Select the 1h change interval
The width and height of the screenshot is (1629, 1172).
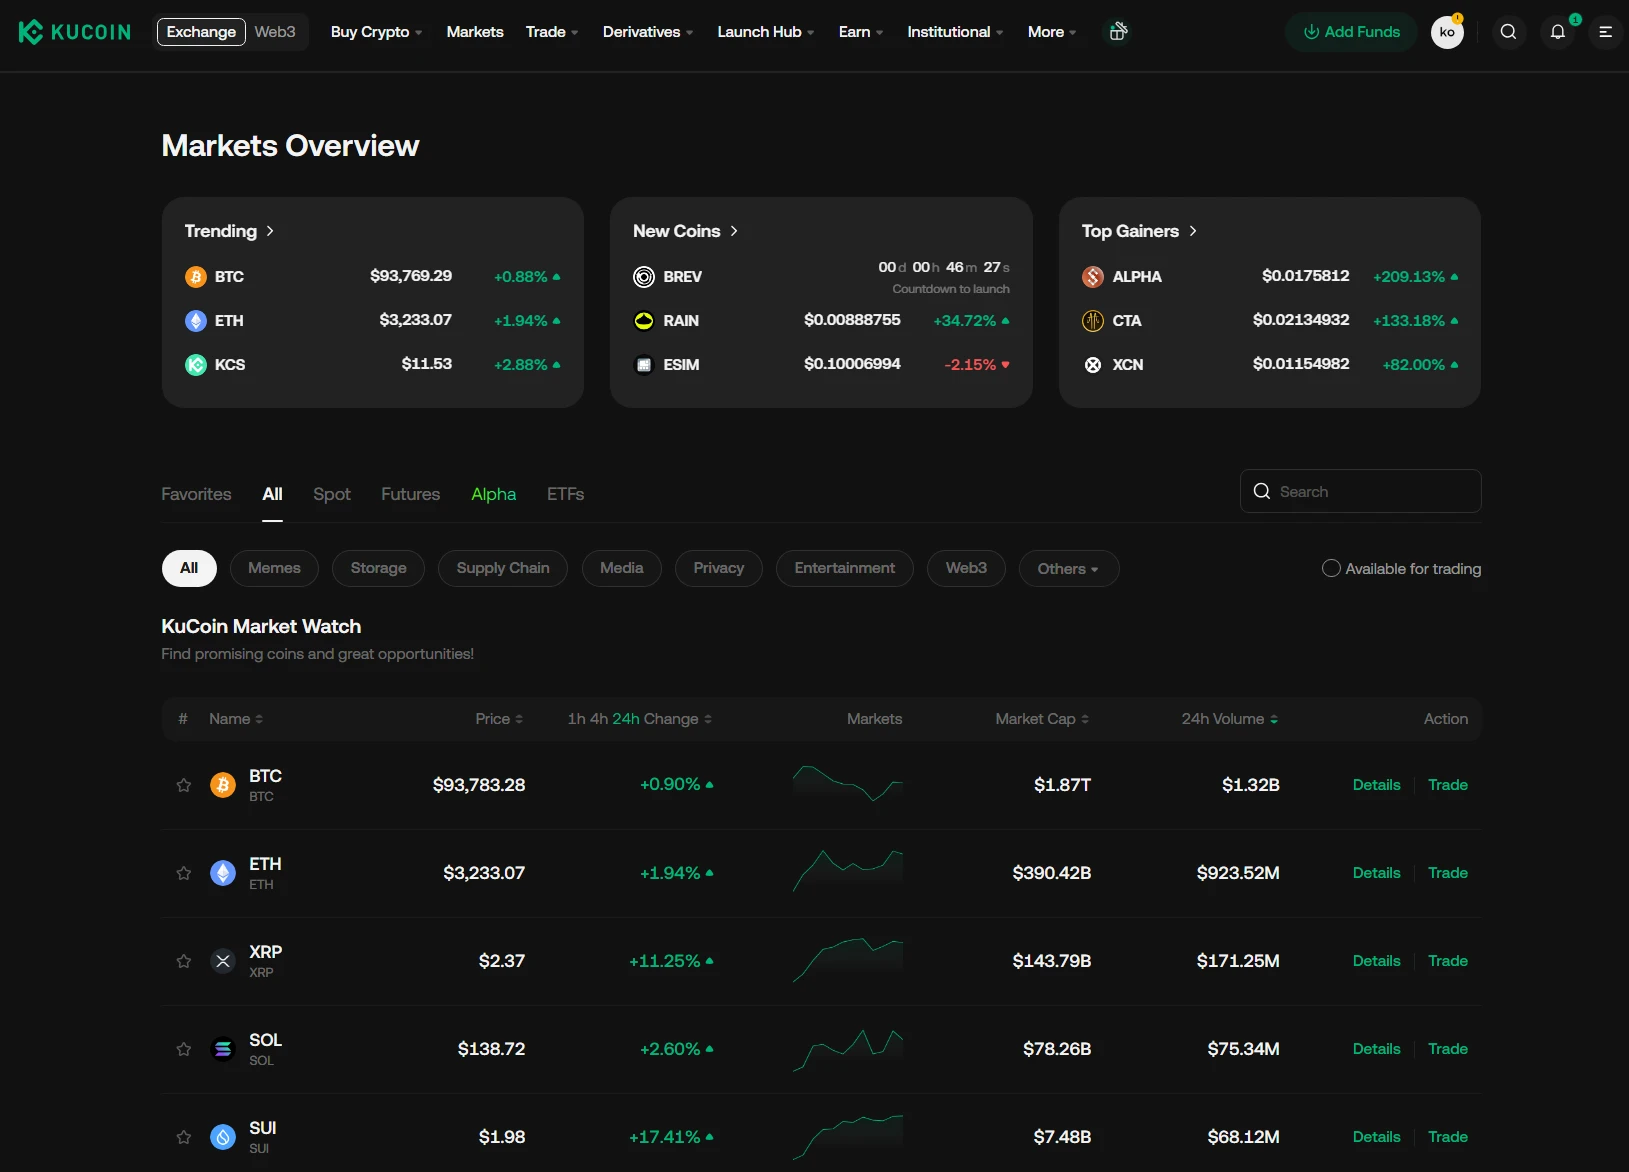click(x=576, y=719)
